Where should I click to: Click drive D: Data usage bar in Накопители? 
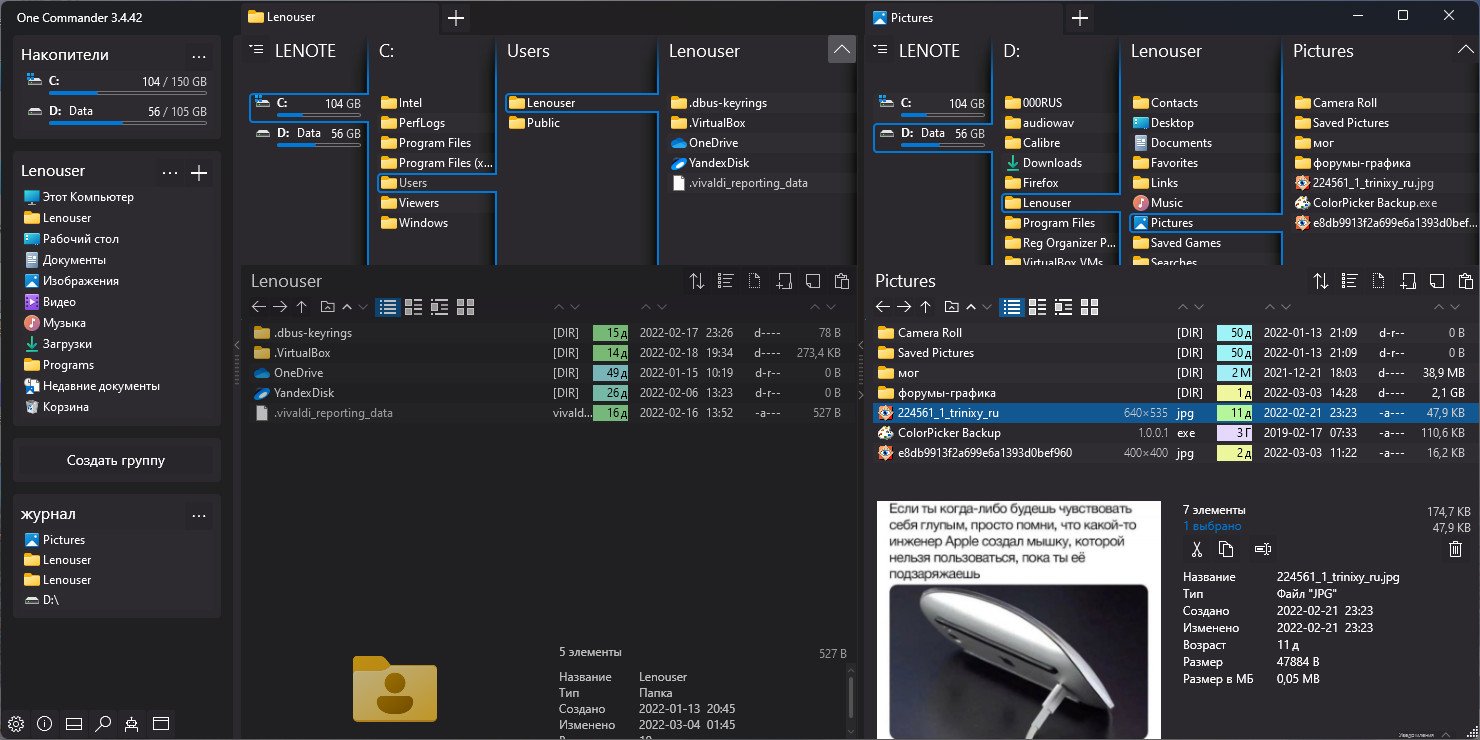pyautogui.click(x=117, y=123)
